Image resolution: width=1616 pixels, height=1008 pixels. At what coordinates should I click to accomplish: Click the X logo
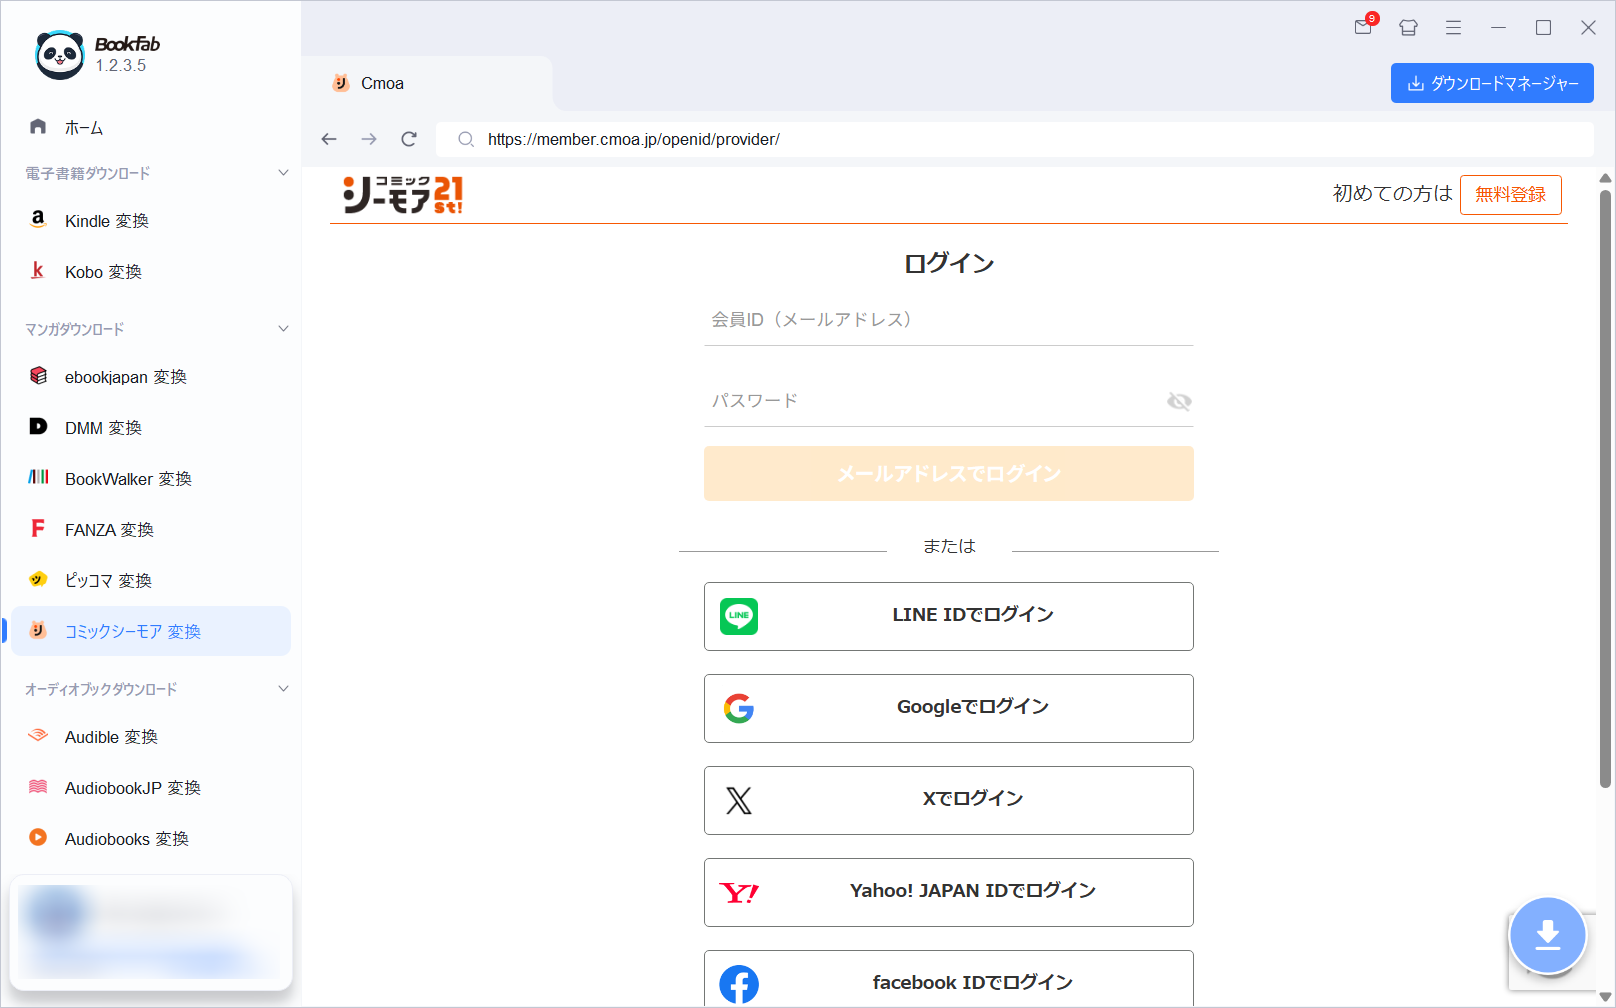[739, 800]
